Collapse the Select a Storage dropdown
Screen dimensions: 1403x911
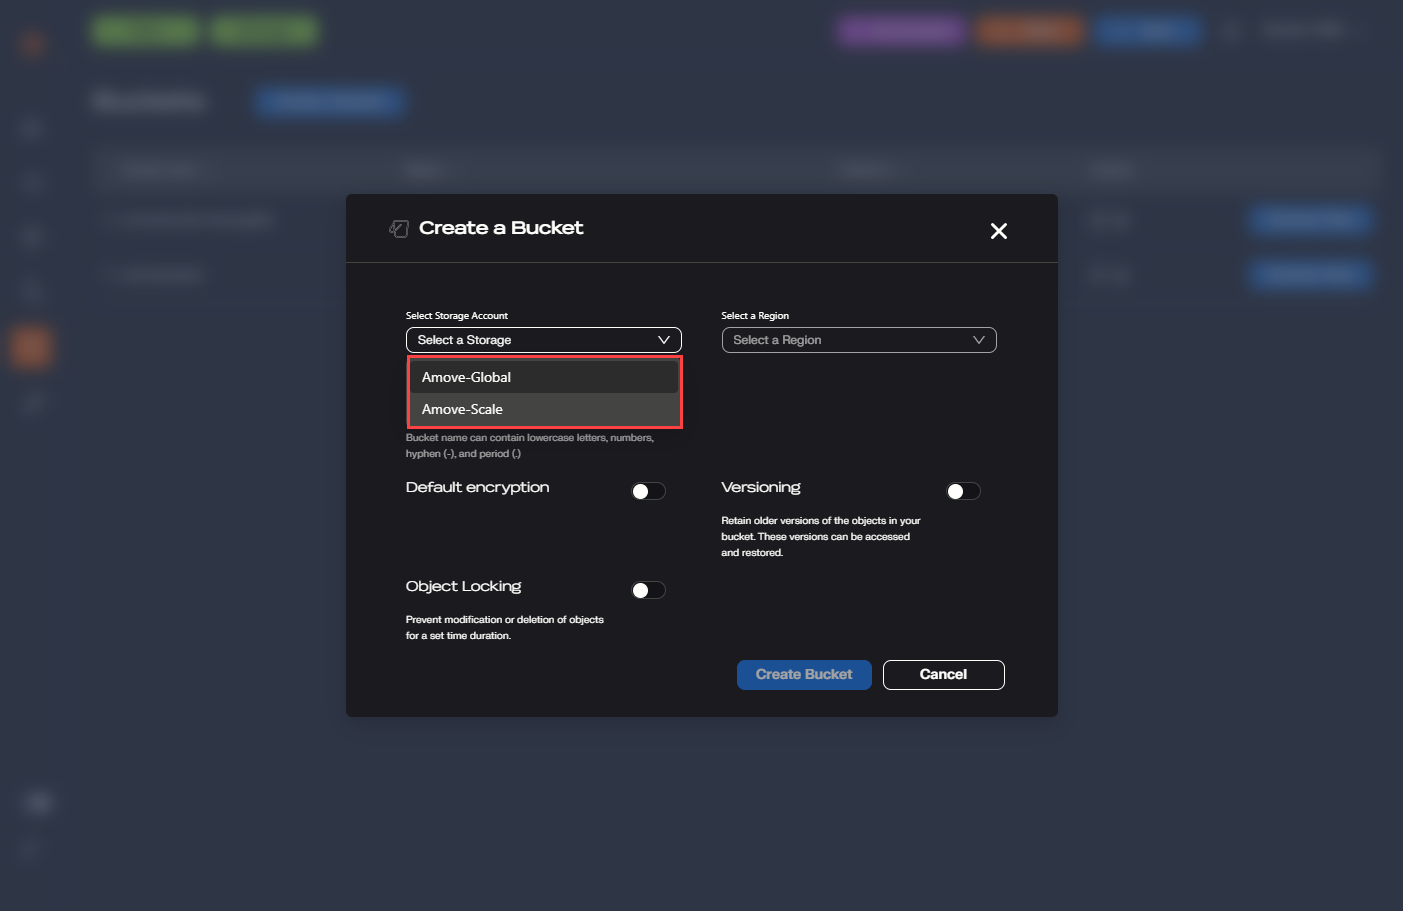click(543, 340)
